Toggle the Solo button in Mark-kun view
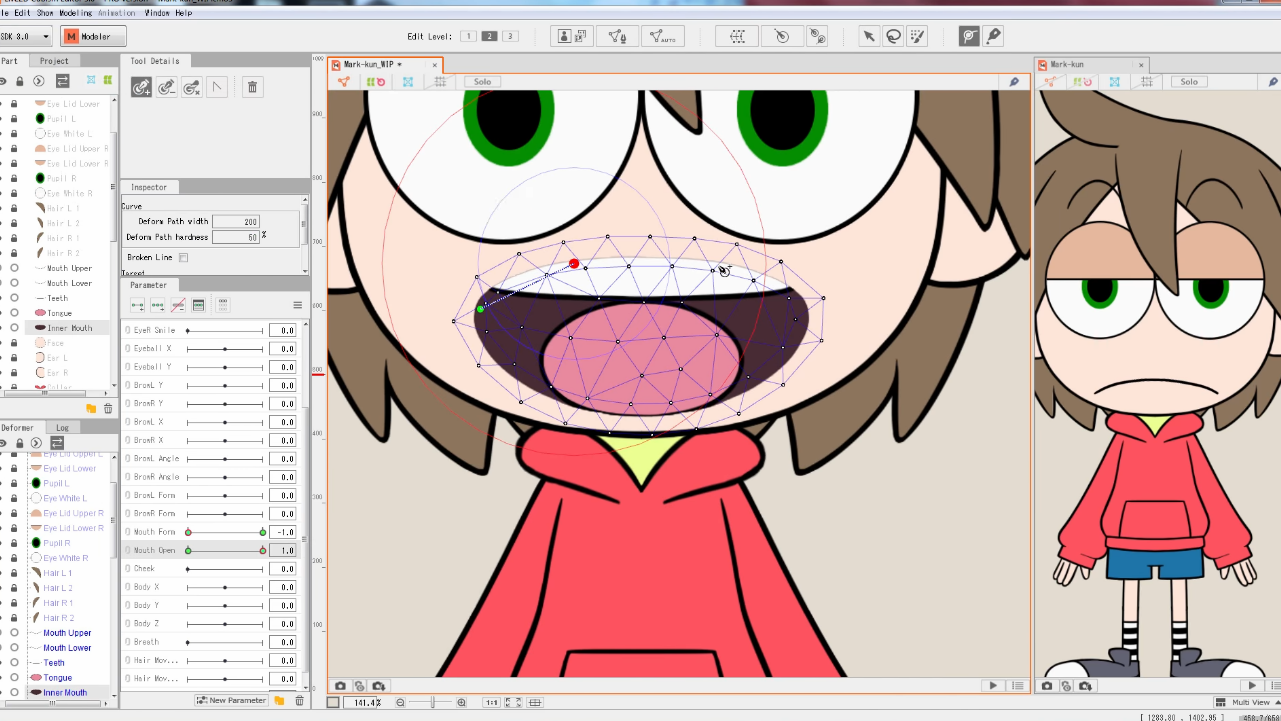This screenshot has width=1281, height=721. click(1188, 82)
